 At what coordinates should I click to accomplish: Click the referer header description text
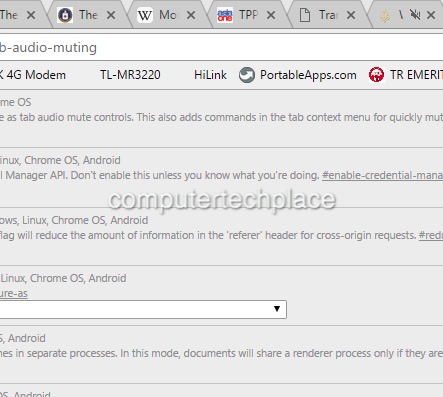coord(208,235)
